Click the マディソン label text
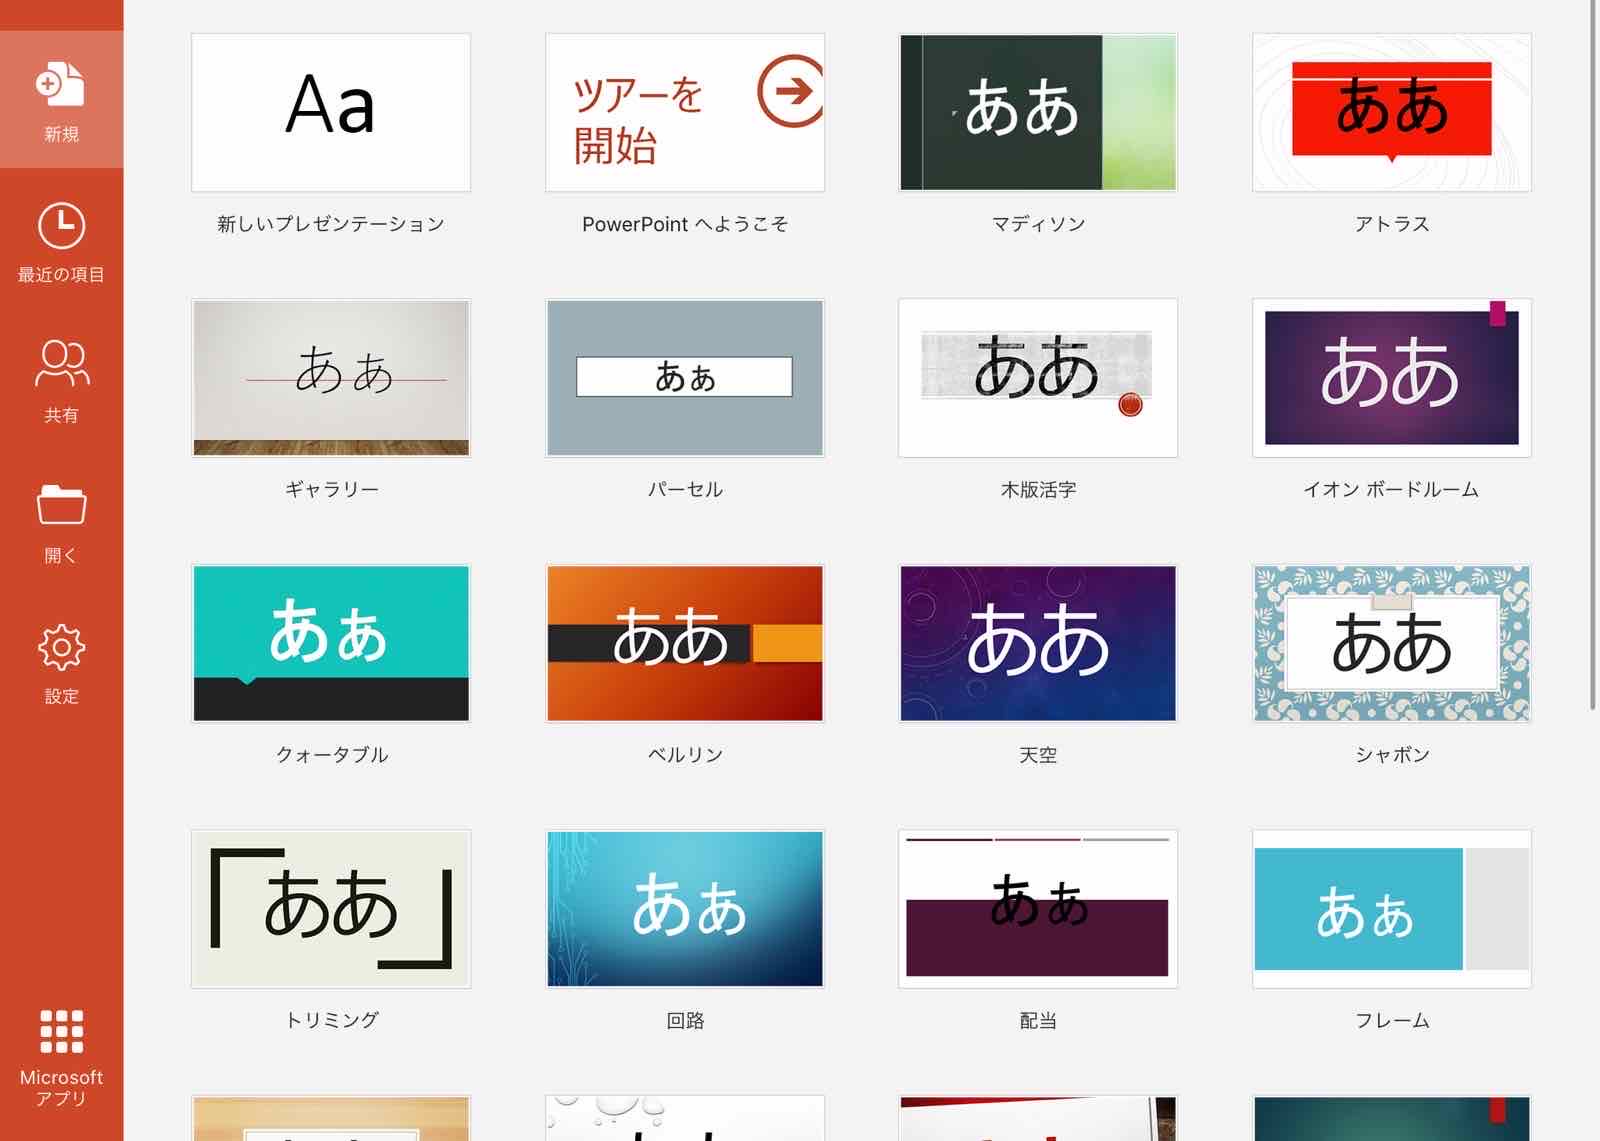Viewport: 1600px width, 1141px height. pyautogui.click(x=1038, y=224)
